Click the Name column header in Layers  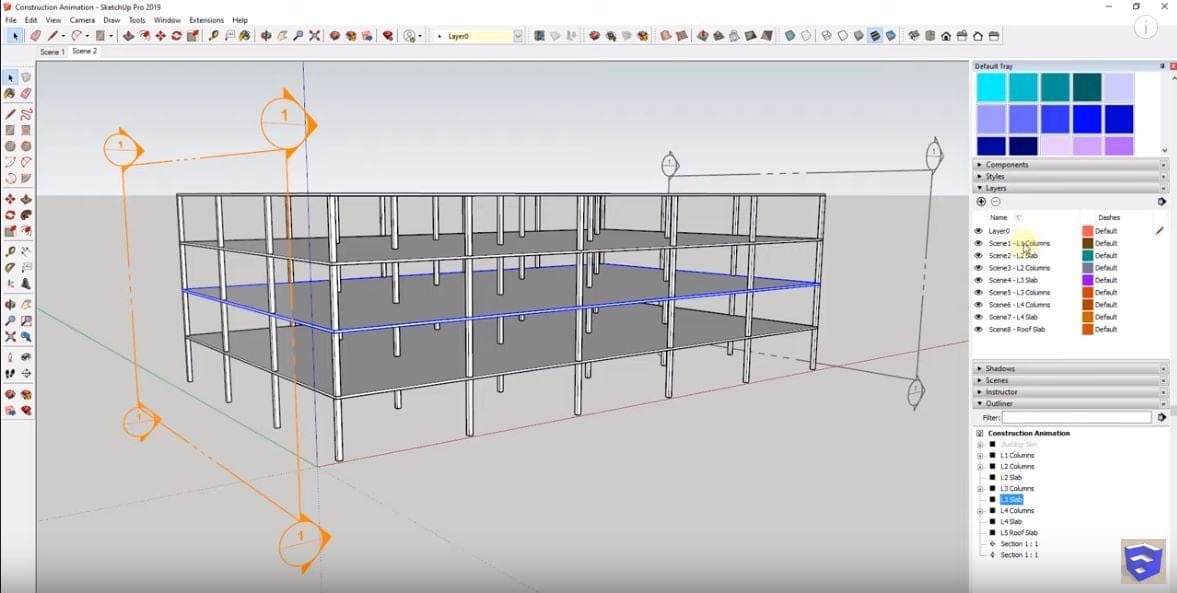[x=998, y=217]
